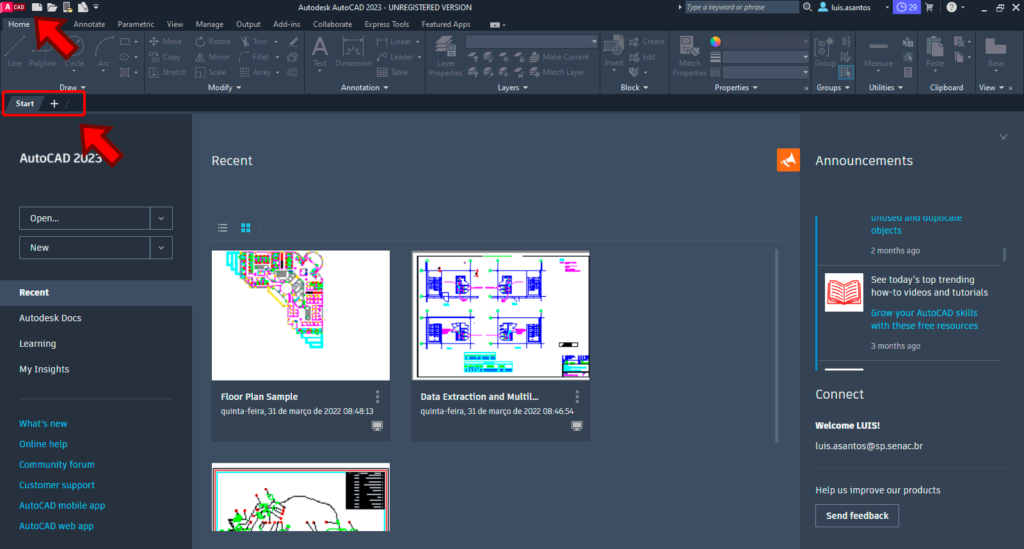Open Floor Plan Sample options menu
This screenshot has height=549, width=1024.
377,397
